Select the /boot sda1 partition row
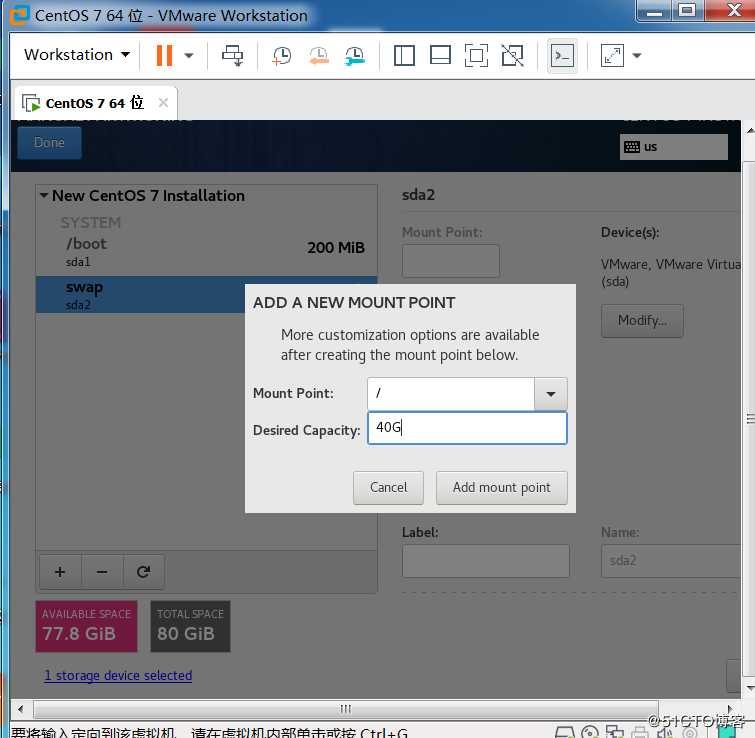 [207, 252]
